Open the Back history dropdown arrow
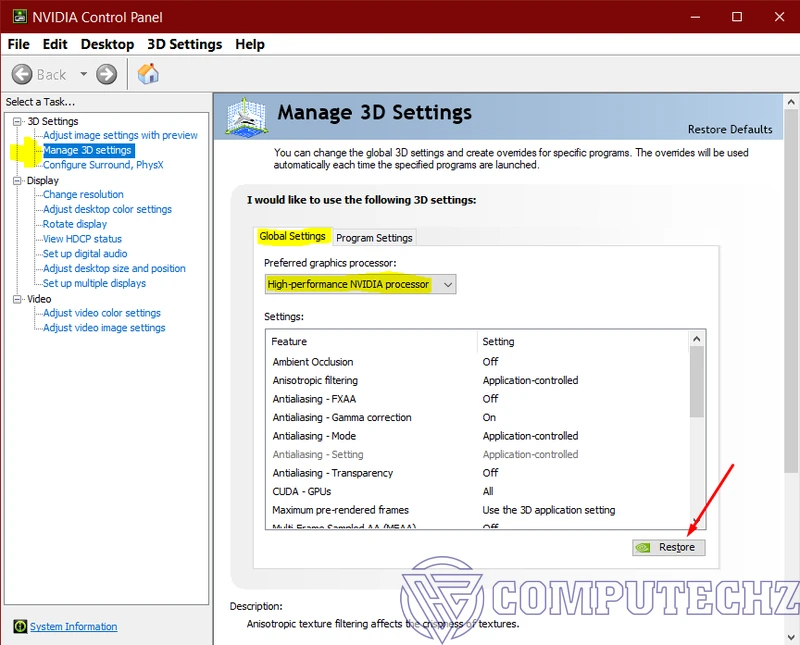Screen dimensions: 800x645 (83, 75)
